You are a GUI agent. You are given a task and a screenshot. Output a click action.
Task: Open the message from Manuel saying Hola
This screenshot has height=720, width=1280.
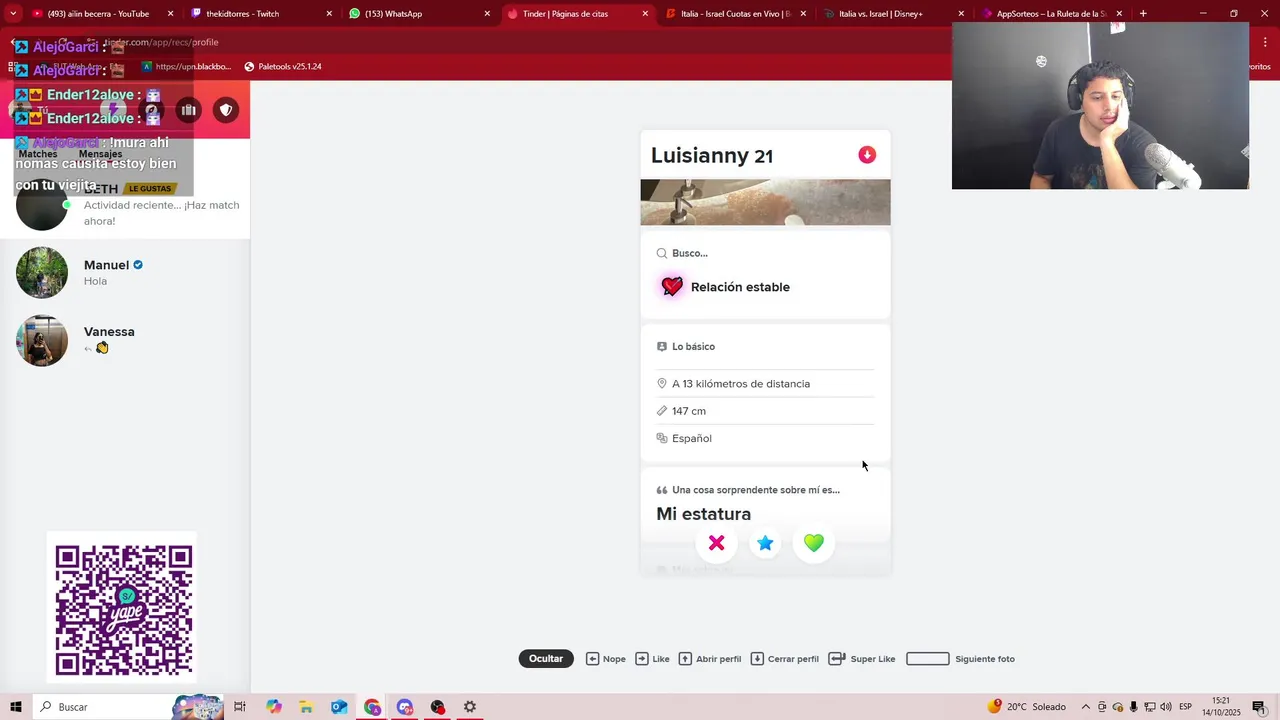(125, 272)
